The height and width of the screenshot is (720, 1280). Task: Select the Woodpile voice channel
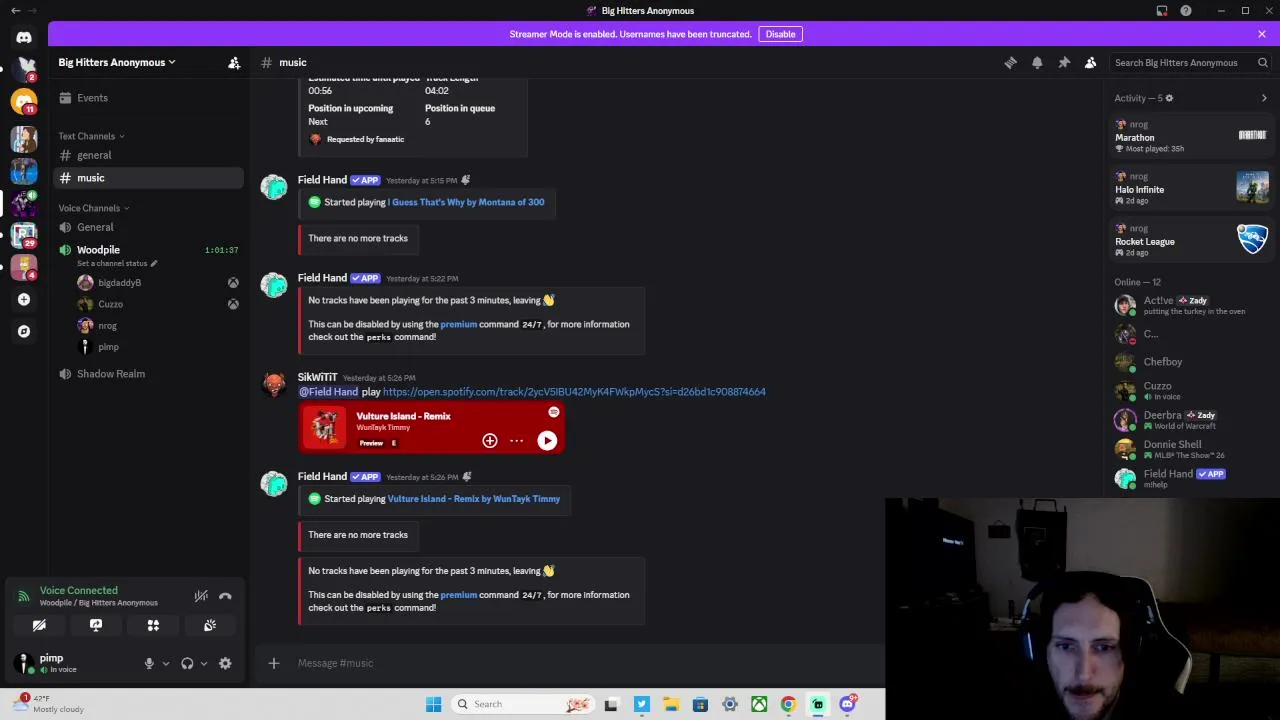(98, 250)
